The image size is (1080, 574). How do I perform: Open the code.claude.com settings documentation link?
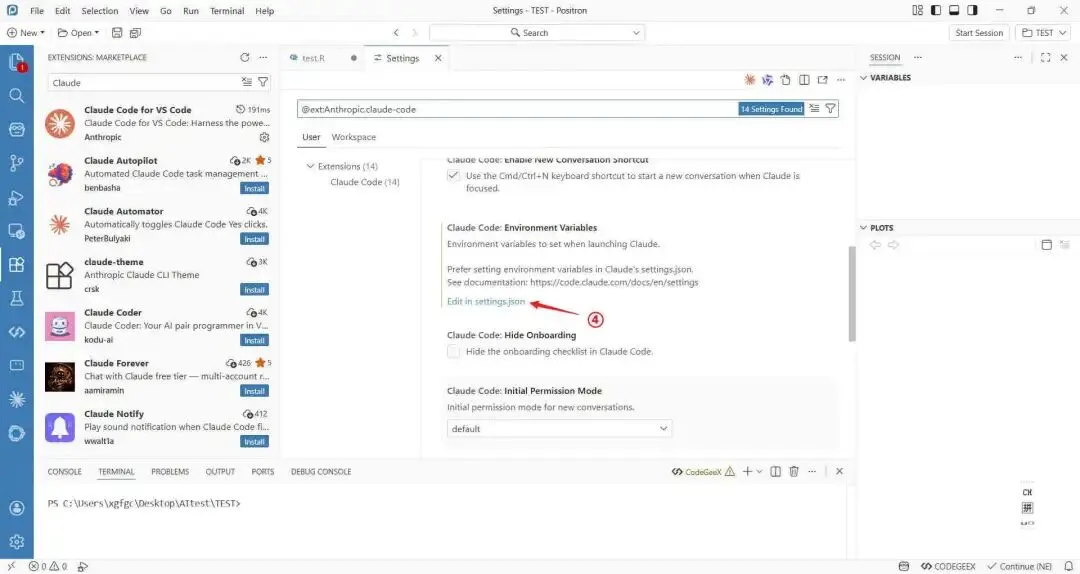coord(614,282)
